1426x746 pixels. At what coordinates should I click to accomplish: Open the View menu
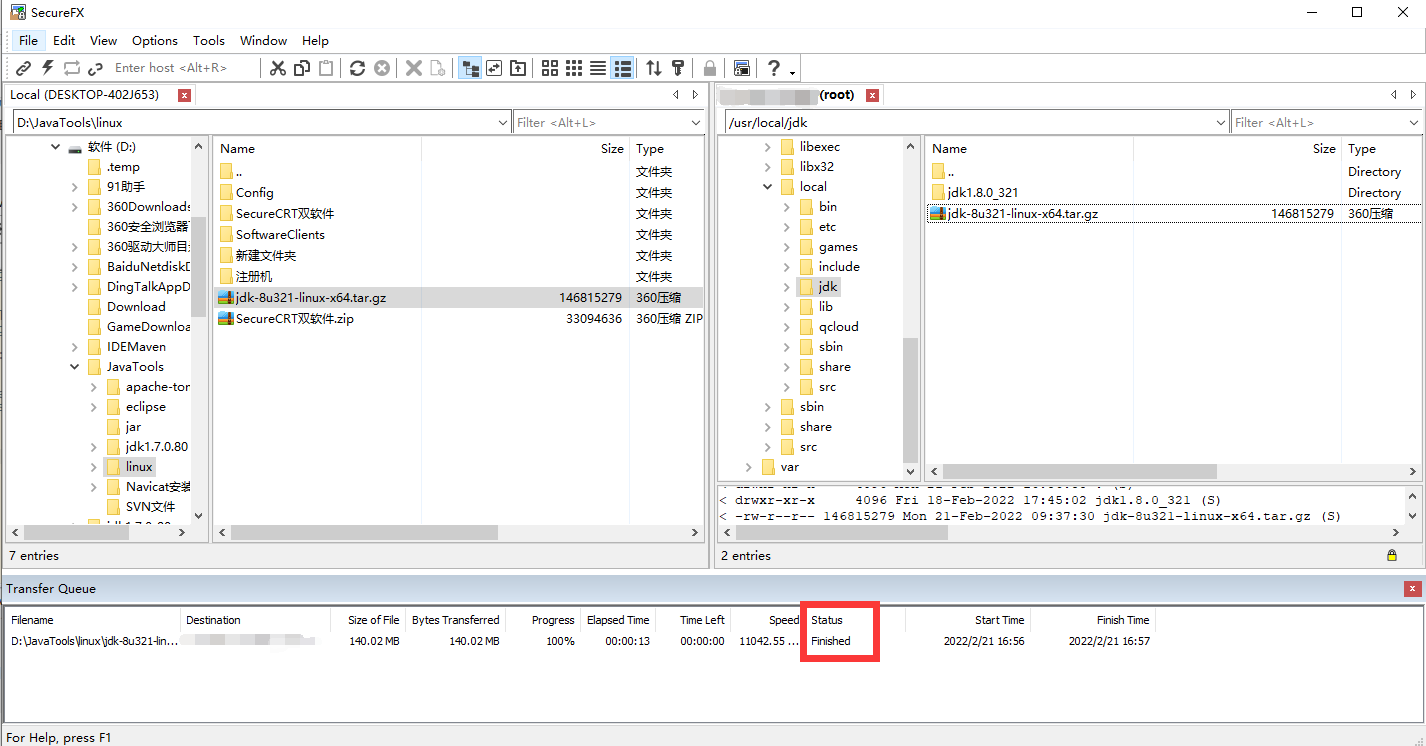click(x=103, y=41)
